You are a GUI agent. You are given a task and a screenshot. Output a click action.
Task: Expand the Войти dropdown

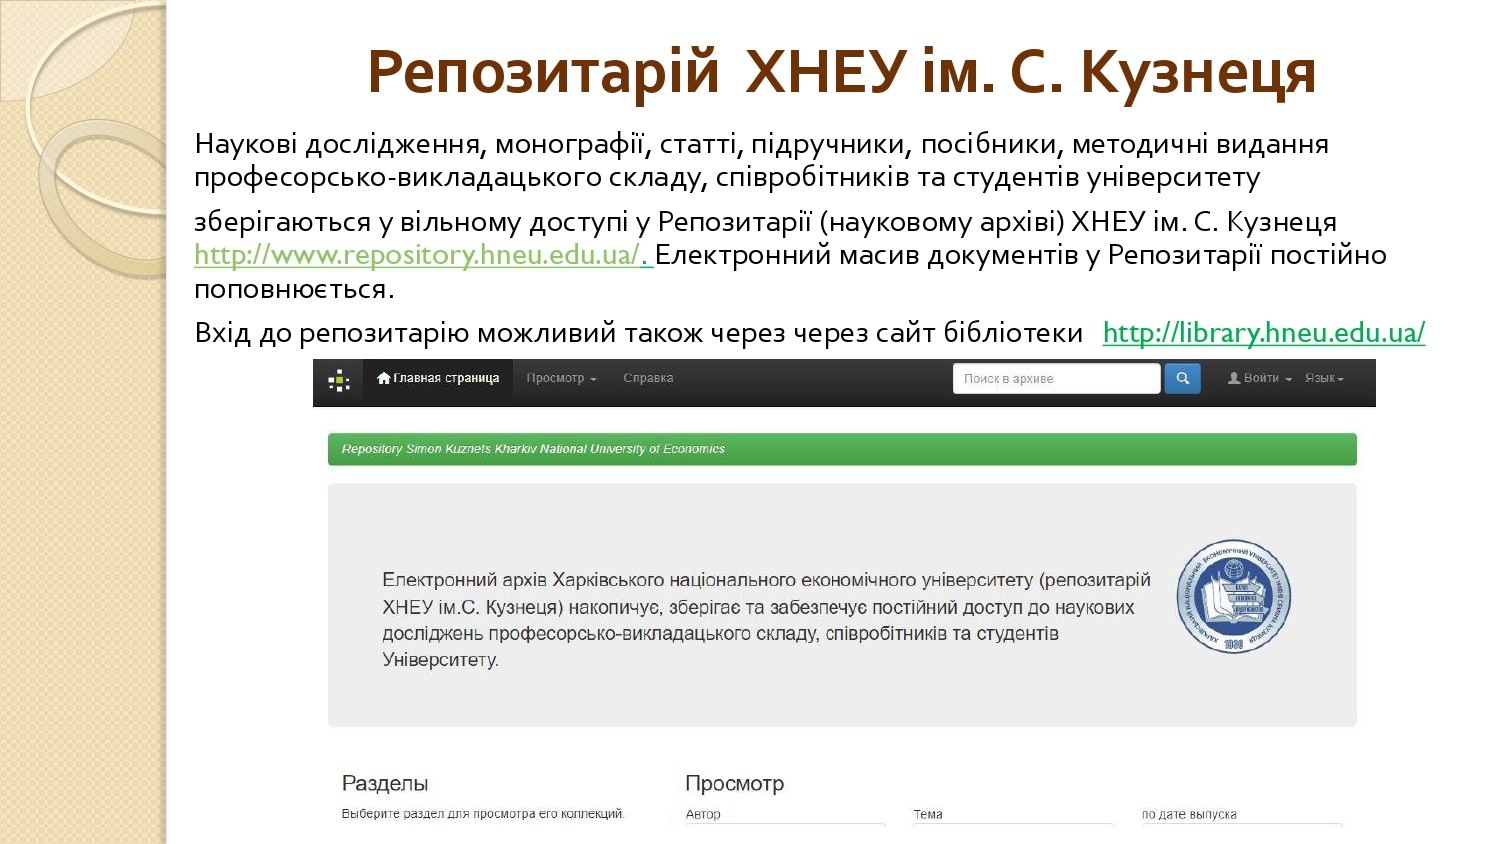pos(1260,379)
